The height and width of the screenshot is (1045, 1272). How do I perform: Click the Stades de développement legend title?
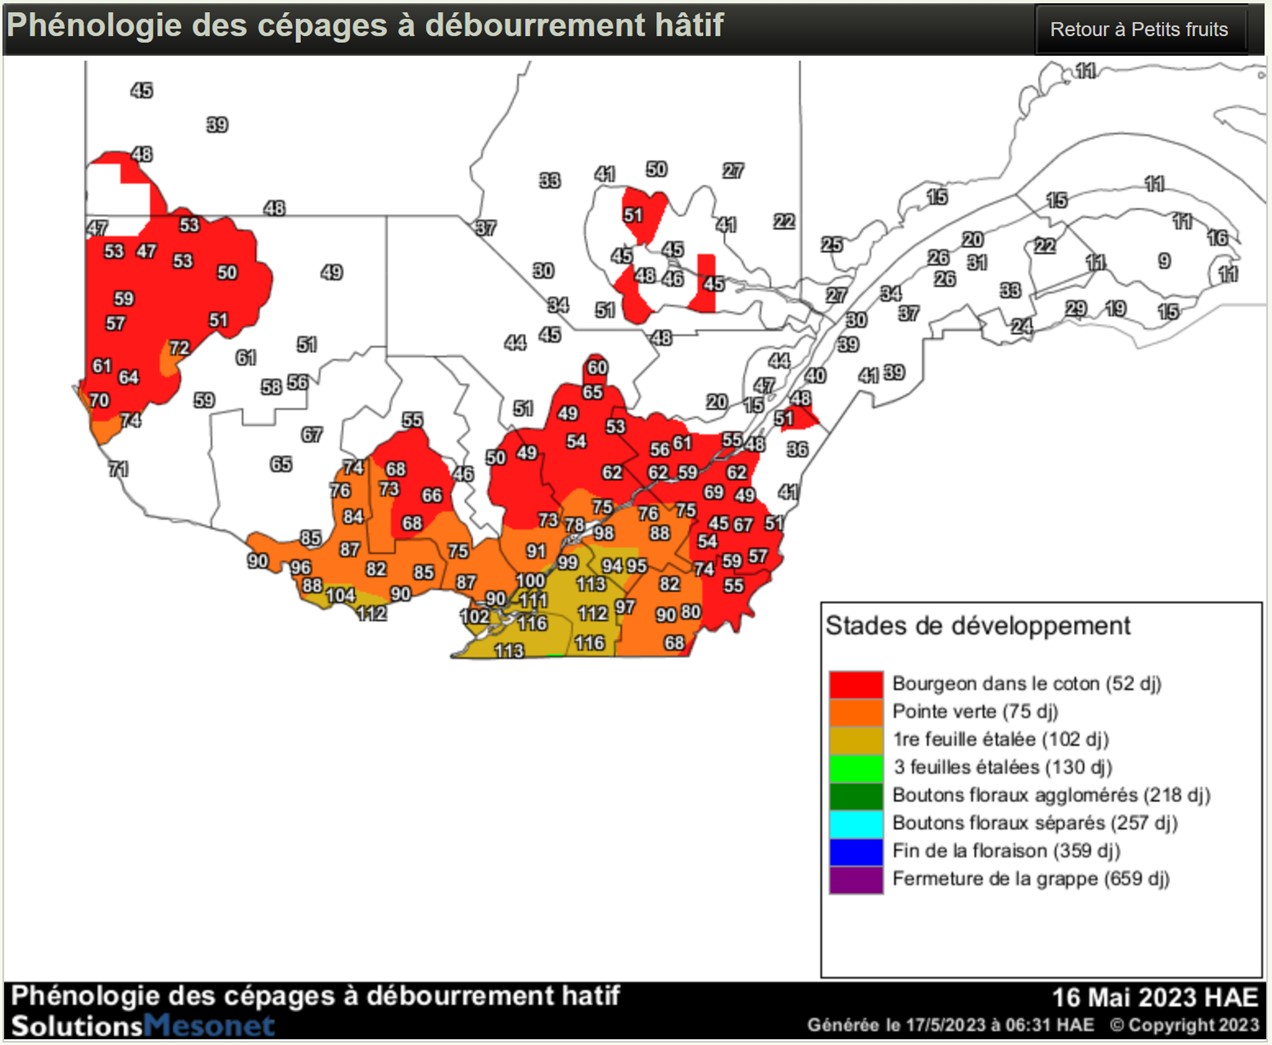(977, 626)
